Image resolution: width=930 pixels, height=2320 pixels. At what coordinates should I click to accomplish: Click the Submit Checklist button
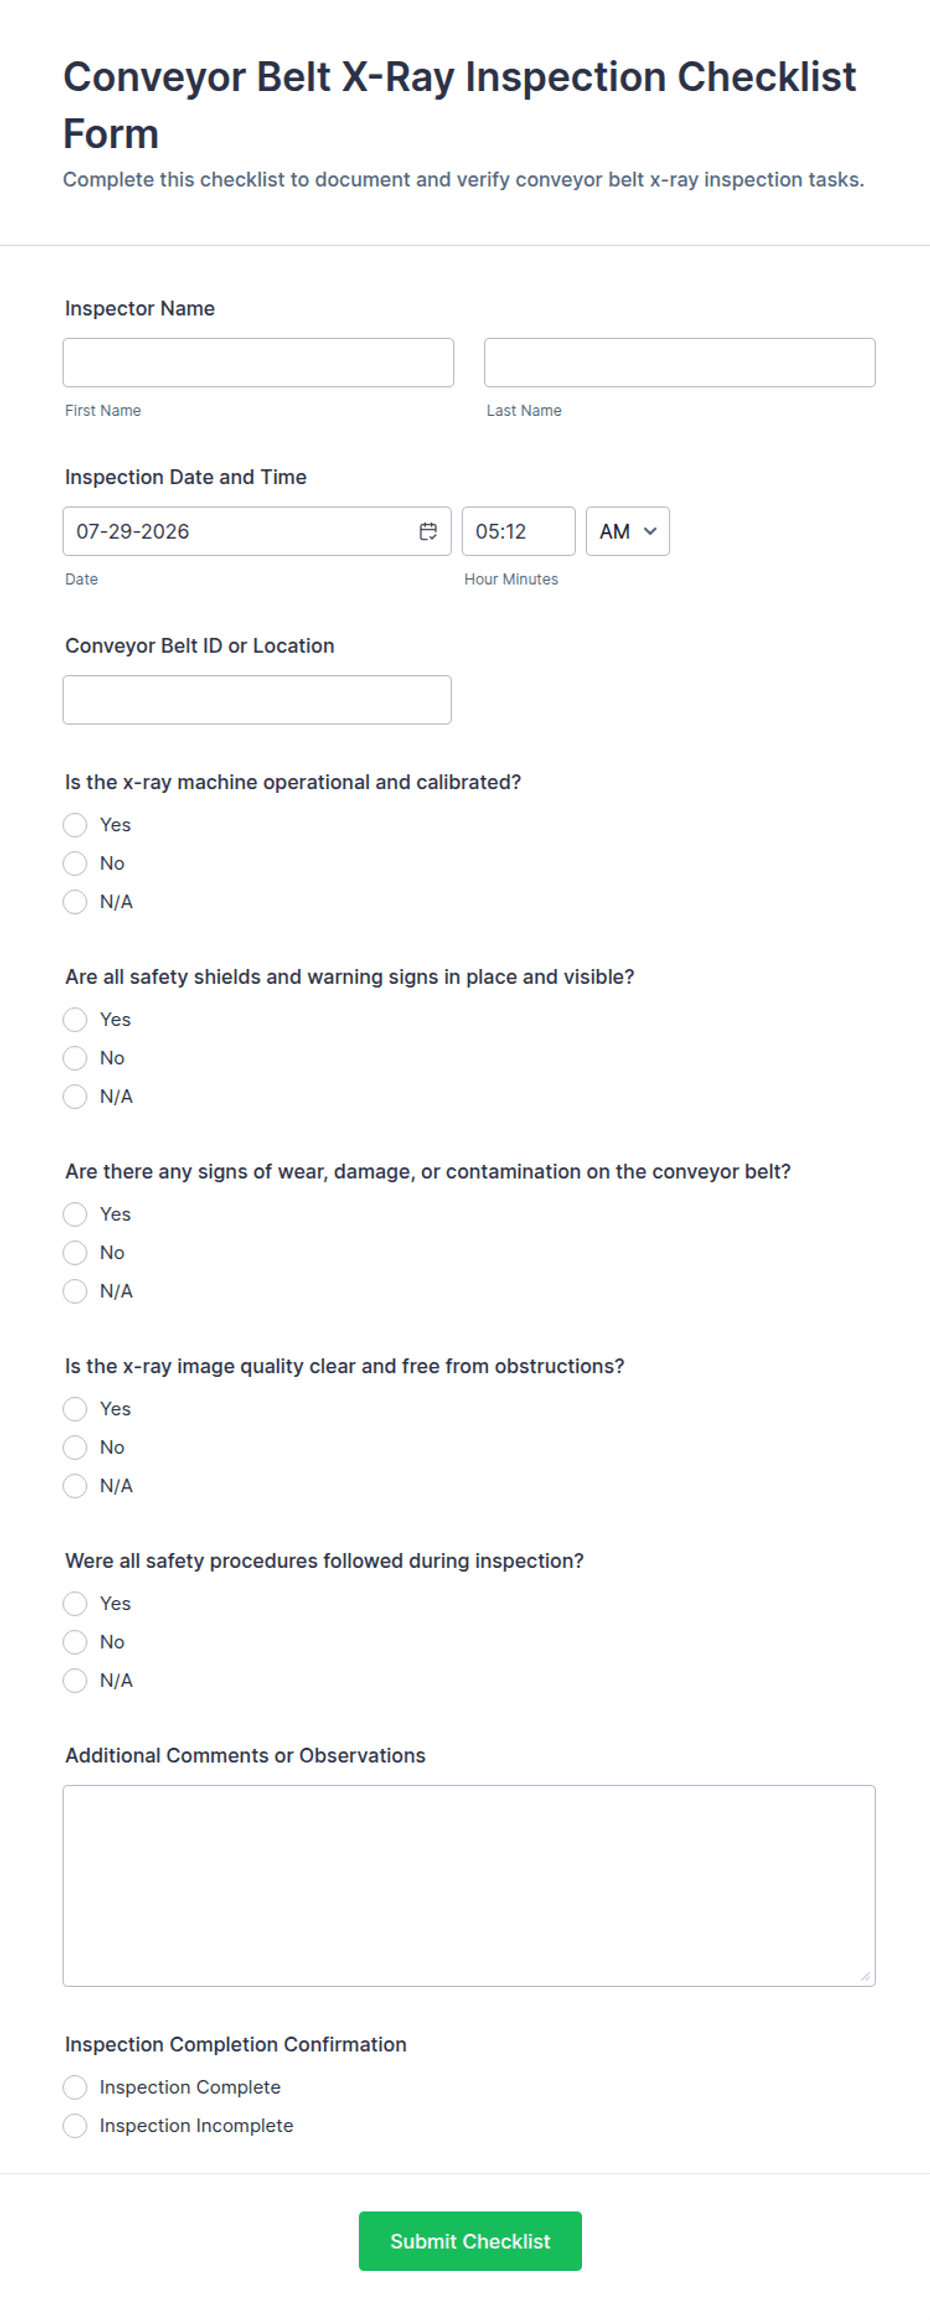(x=470, y=2241)
